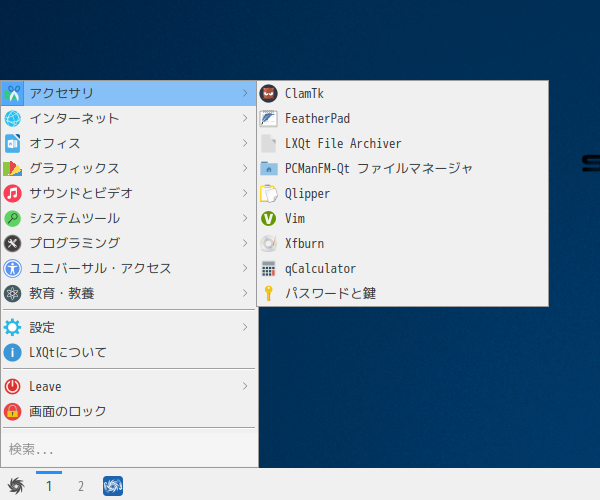Screen dimensions: 600x500
Task: Click the 設定 gear icon
Action: (13, 327)
